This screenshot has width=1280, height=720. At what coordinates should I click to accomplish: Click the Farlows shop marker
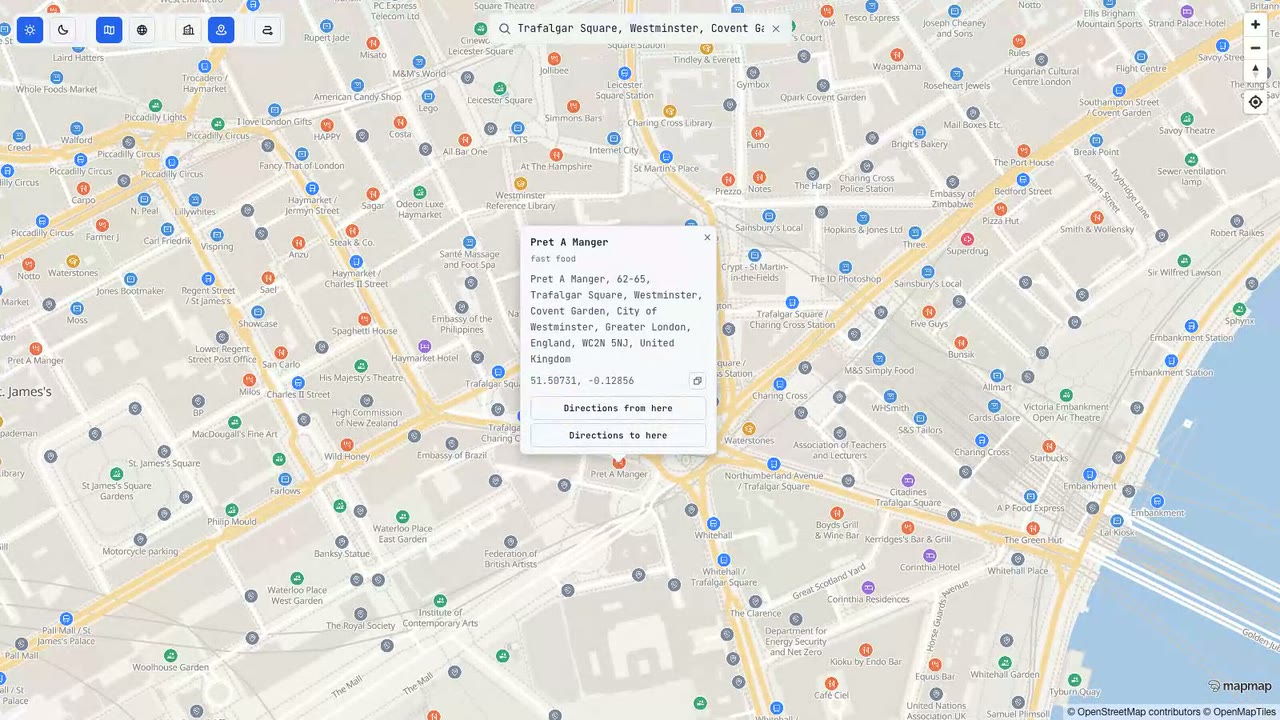coord(285,479)
